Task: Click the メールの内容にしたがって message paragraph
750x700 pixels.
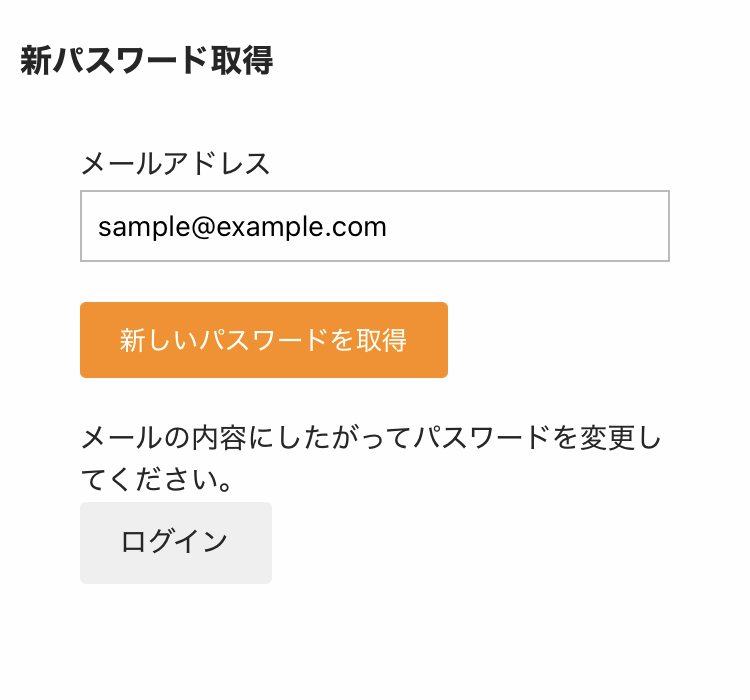Action: [372, 458]
